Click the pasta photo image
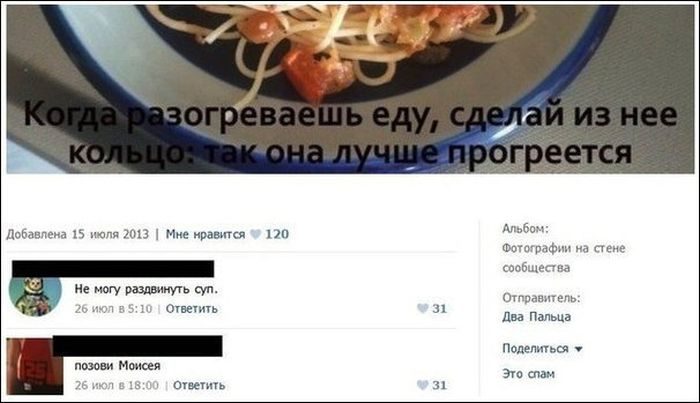Image resolution: width=700 pixels, height=403 pixels. [x=350, y=89]
